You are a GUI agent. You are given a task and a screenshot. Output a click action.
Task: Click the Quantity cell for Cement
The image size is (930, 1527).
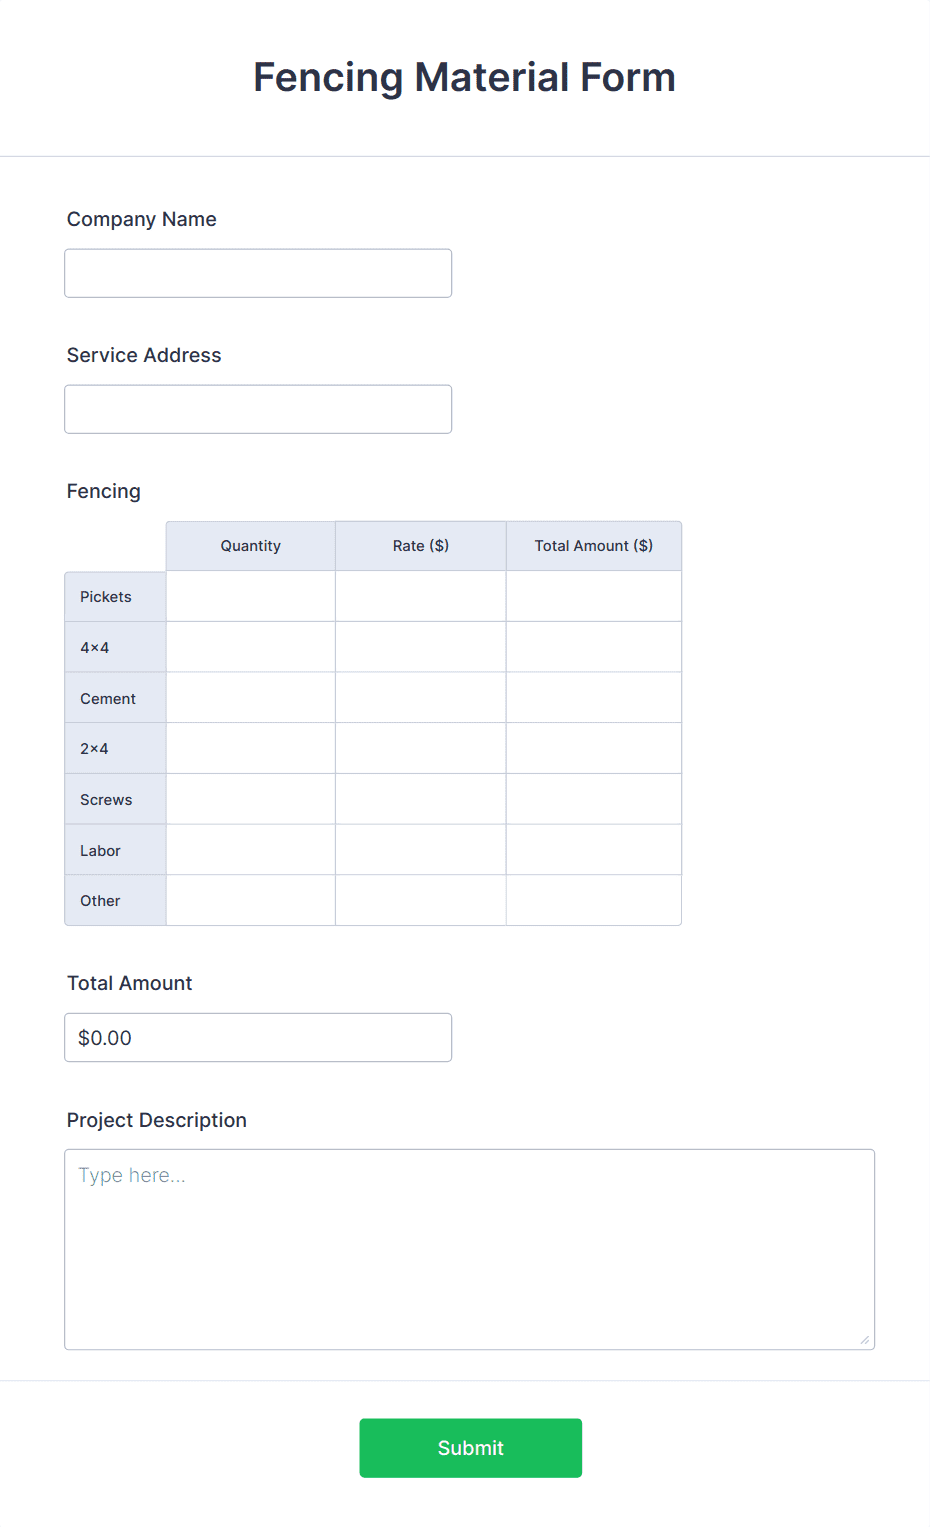click(x=250, y=697)
